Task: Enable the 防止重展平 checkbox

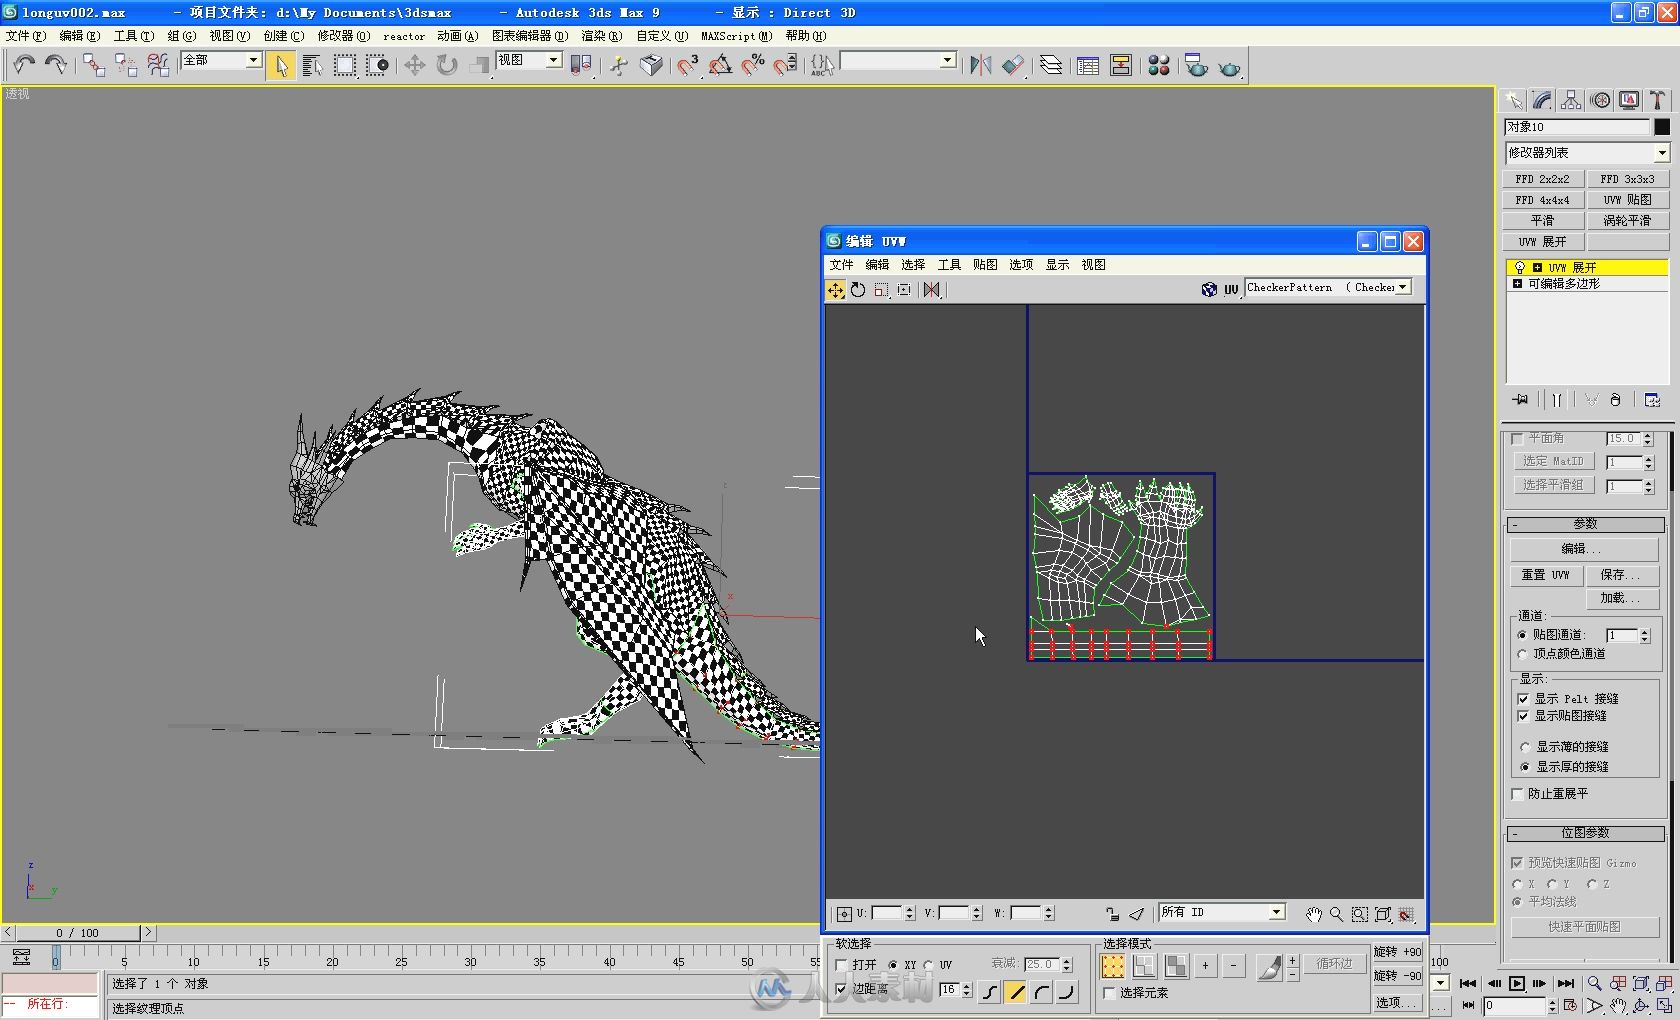Action: (1518, 794)
